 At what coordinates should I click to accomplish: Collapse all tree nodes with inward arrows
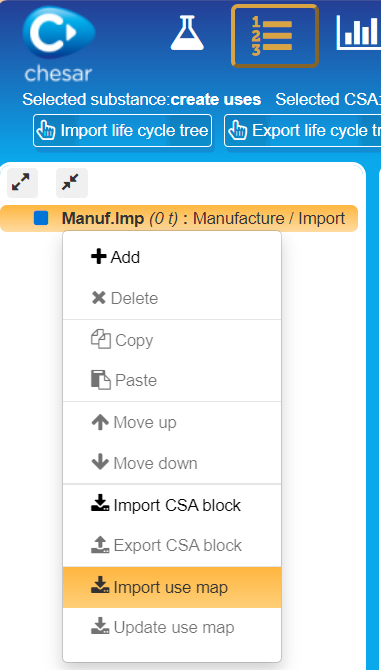pyautogui.click(x=72, y=183)
